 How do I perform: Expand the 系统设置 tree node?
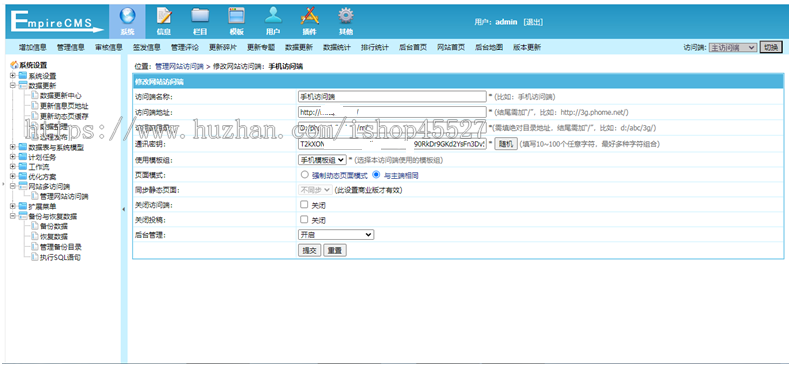point(13,76)
